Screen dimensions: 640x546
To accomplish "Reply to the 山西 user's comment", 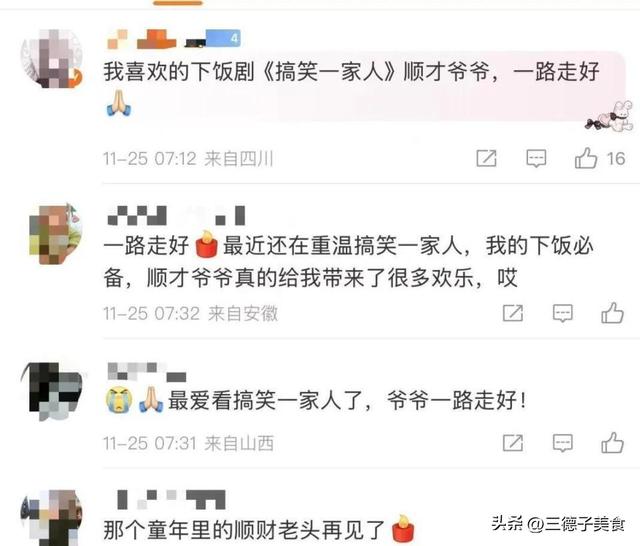I will pos(562,443).
